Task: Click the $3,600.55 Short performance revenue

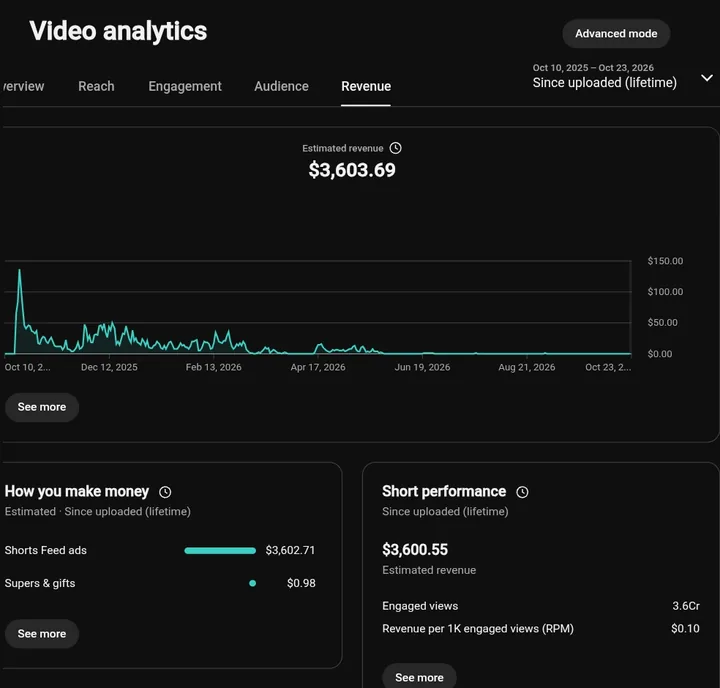Action: pos(415,550)
